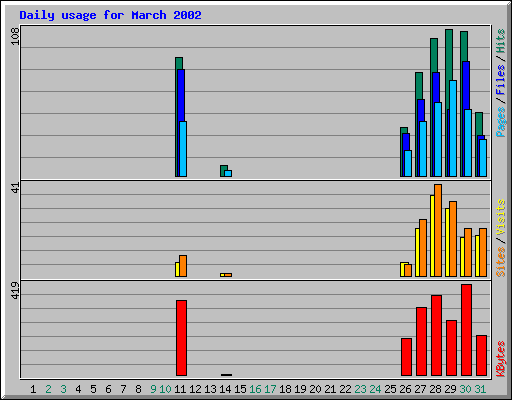512x400 pixels.
Task: Click day 11 on the x-axis
Action: (180, 389)
